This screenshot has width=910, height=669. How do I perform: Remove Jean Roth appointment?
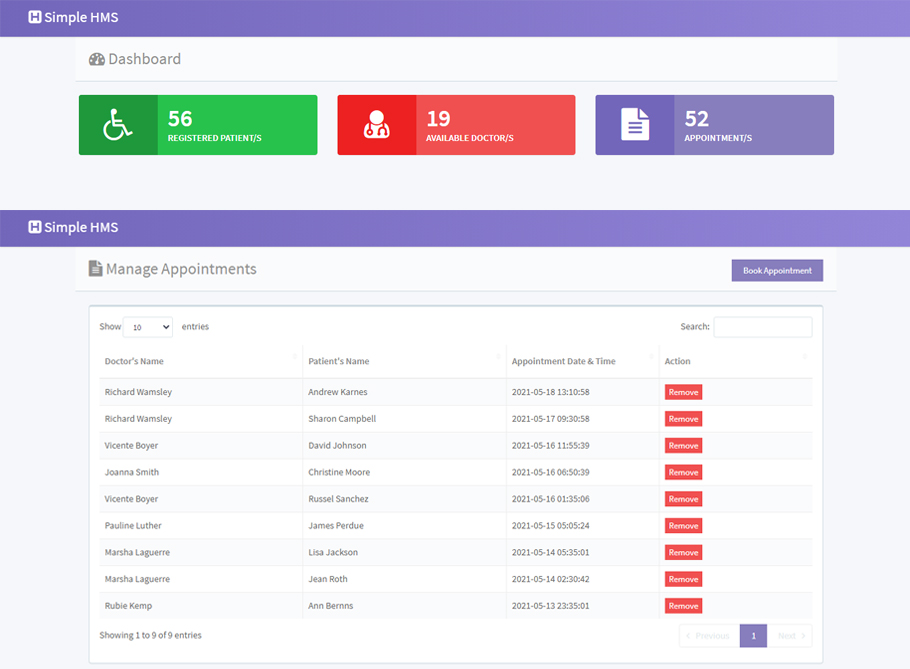click(683, 579)
